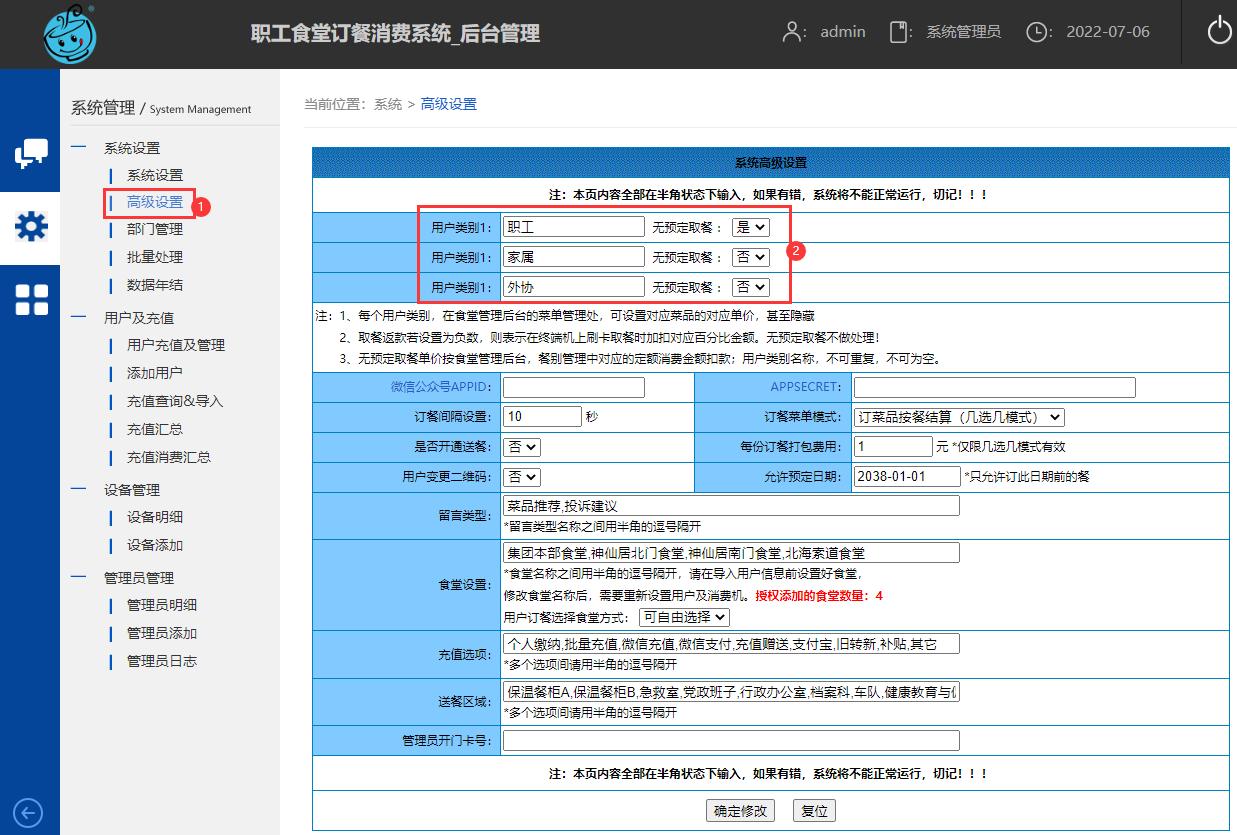1237x835 pixels.
Task: Click the 食堂设置 canteen names field
Action: [x=731, y=553]
